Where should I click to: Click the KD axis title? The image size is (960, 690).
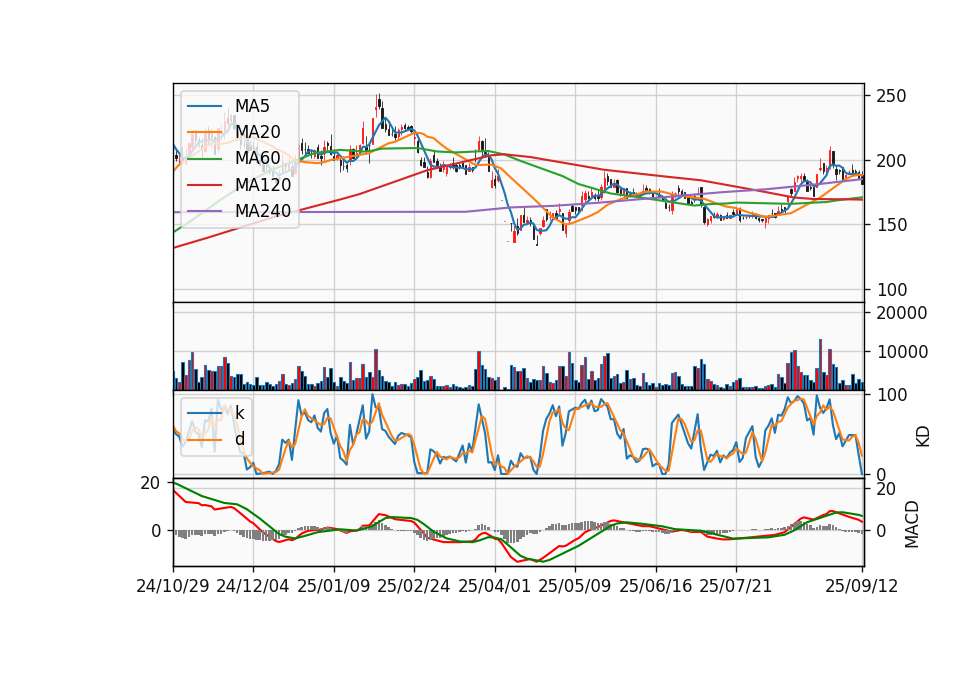[923, 436]
